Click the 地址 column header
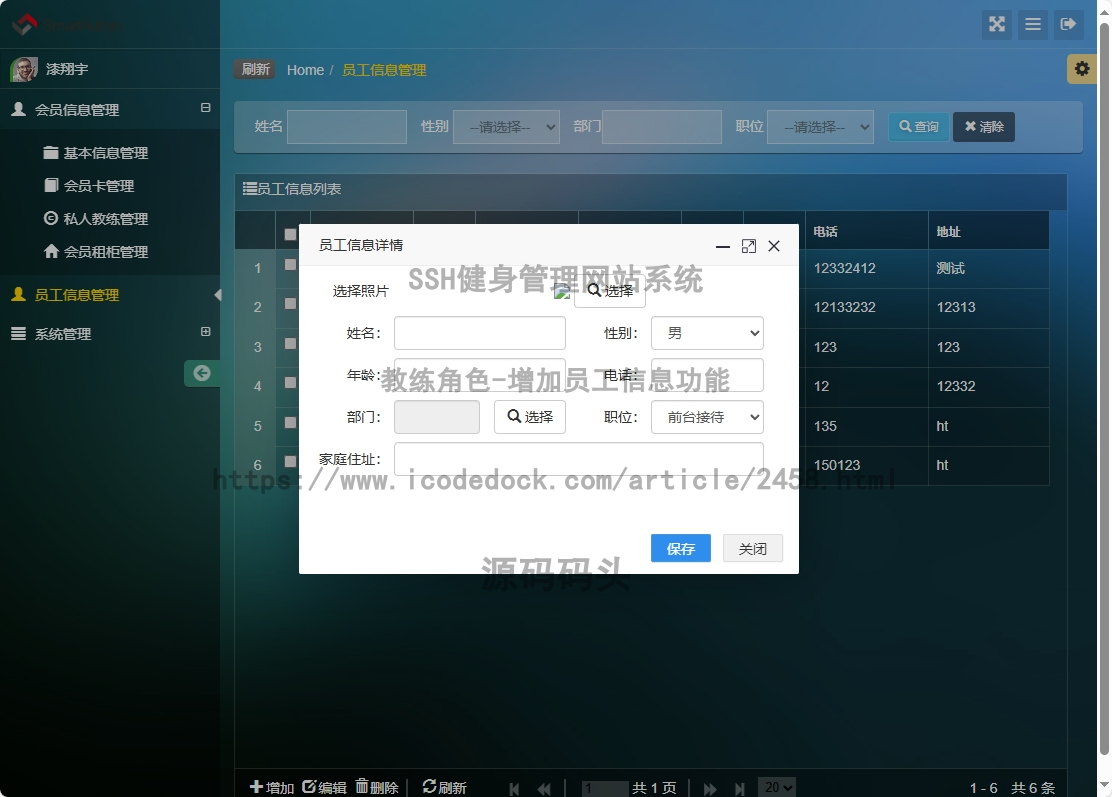 point(989,230)
